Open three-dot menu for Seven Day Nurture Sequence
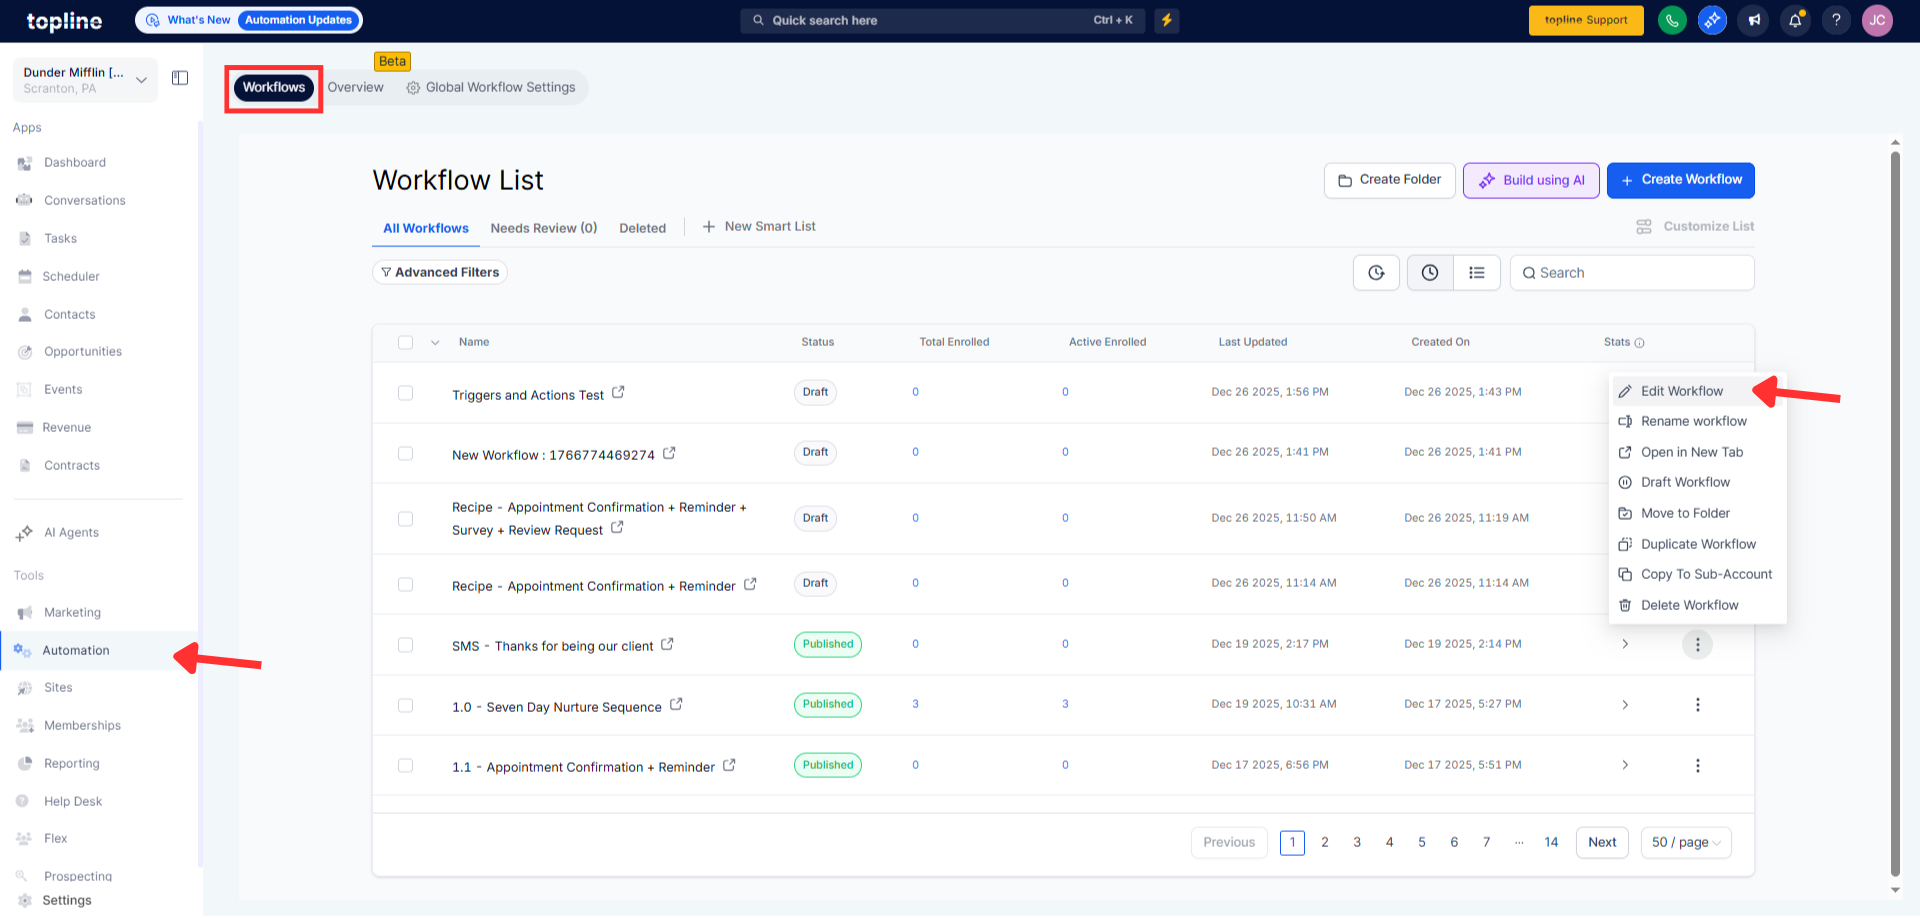Image resolution: width=1920 pixels, height=918 pixels. pyautogui.click(x=1697, y=705)
